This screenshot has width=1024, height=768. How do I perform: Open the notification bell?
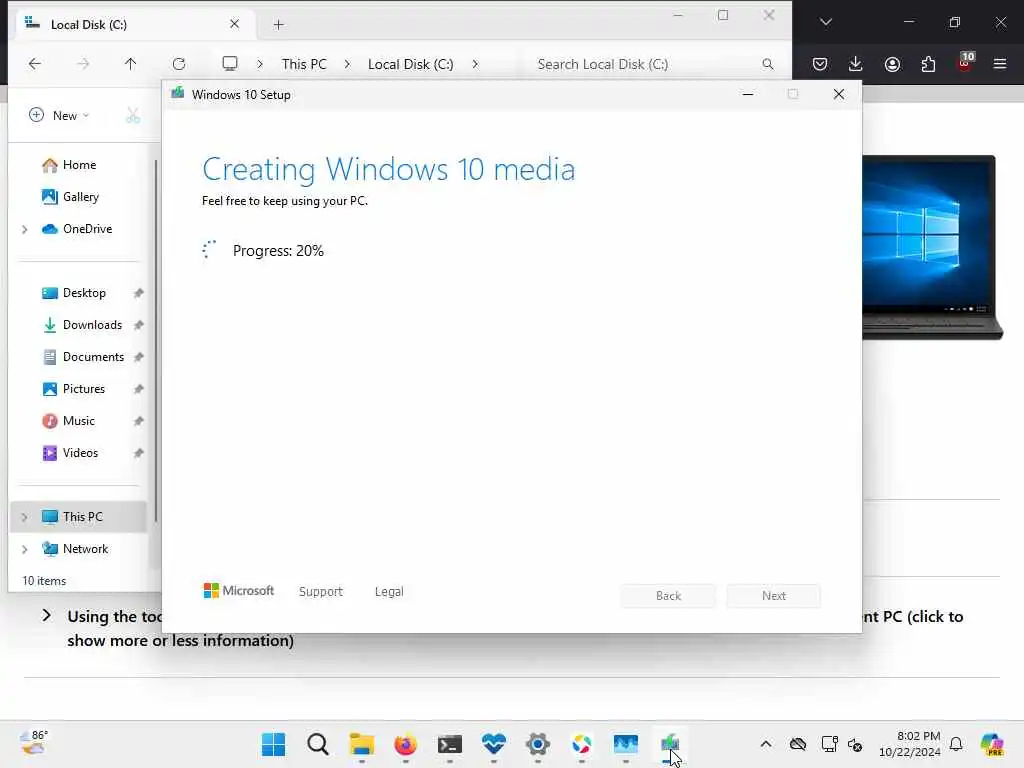tap(956, 744)
